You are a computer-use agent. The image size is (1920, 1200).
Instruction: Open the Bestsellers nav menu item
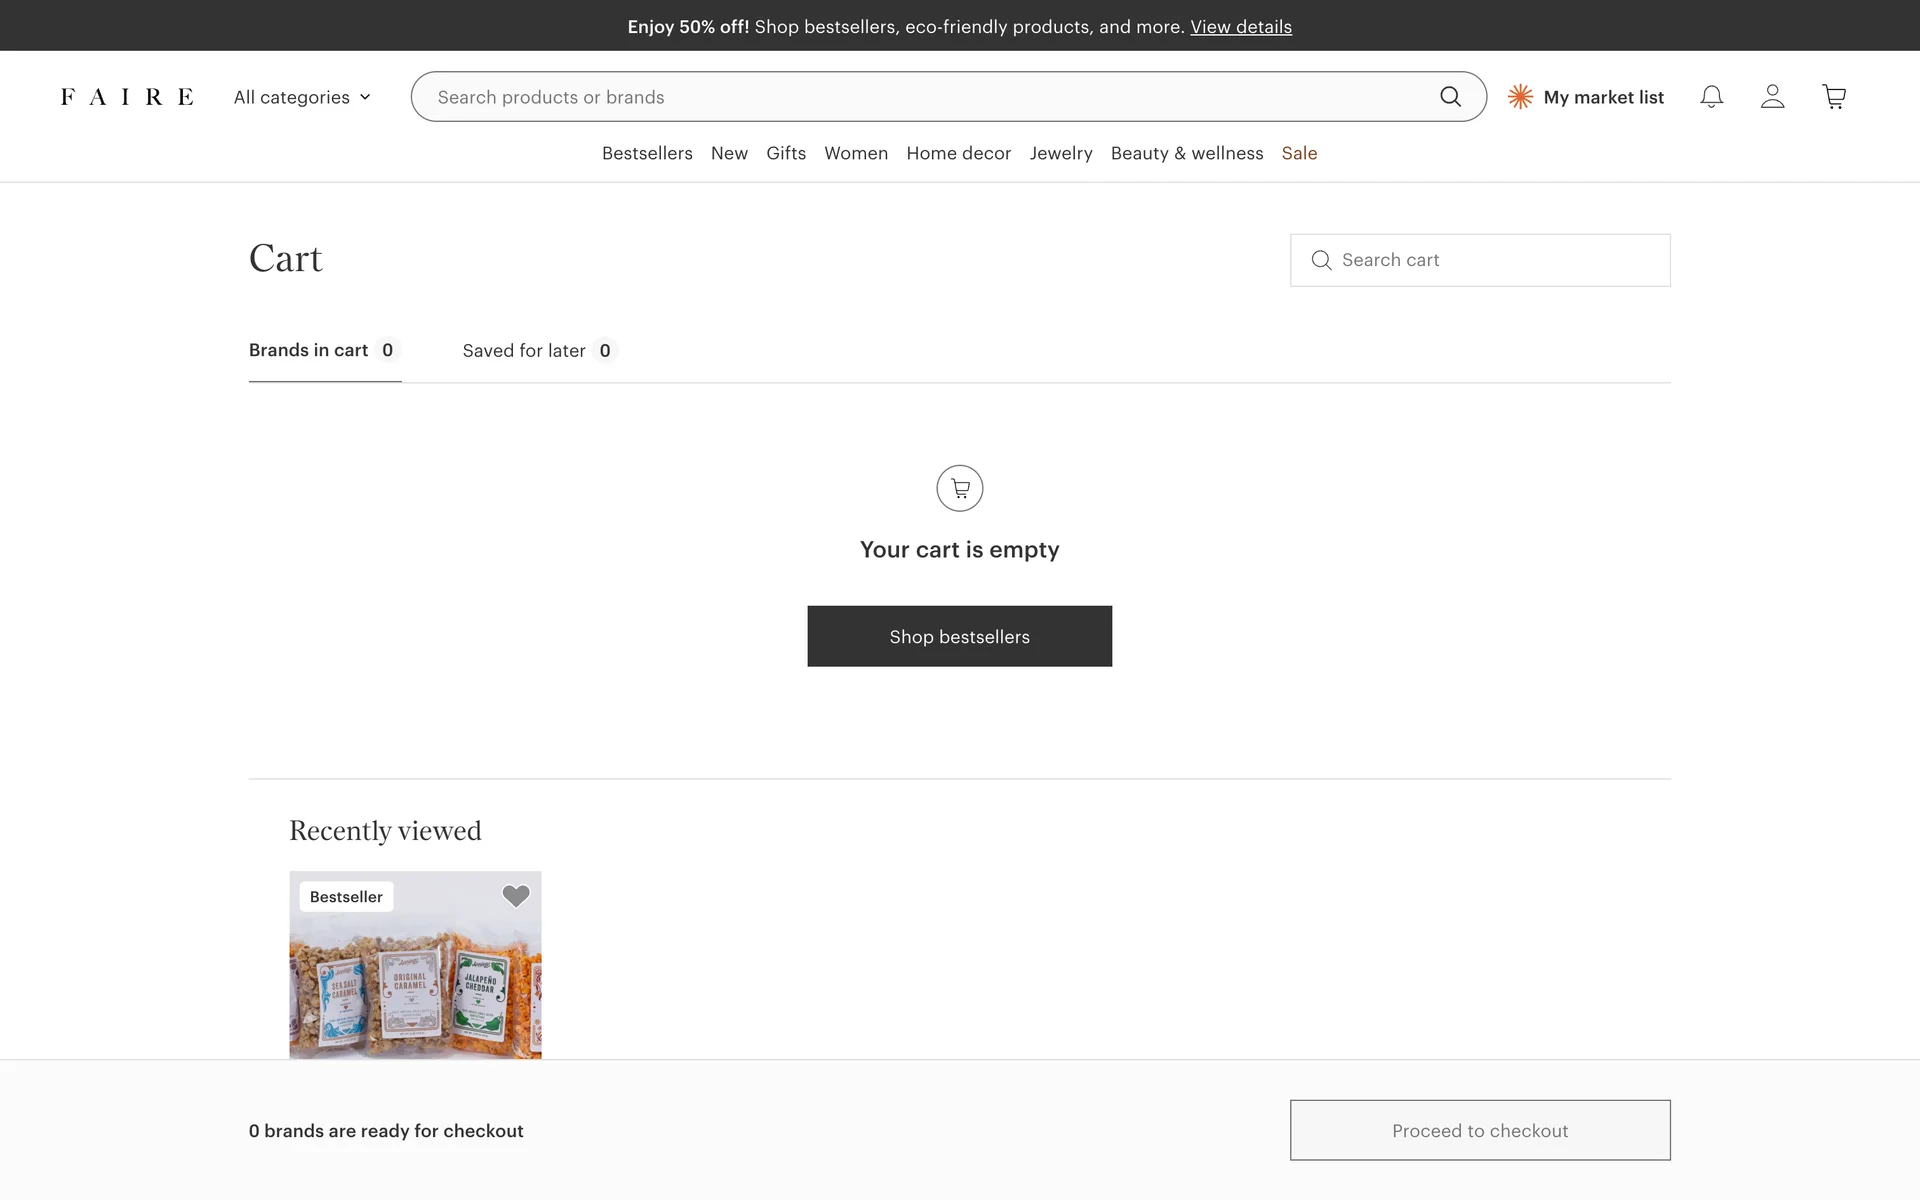pyautogui.click(x=647, y=153)
